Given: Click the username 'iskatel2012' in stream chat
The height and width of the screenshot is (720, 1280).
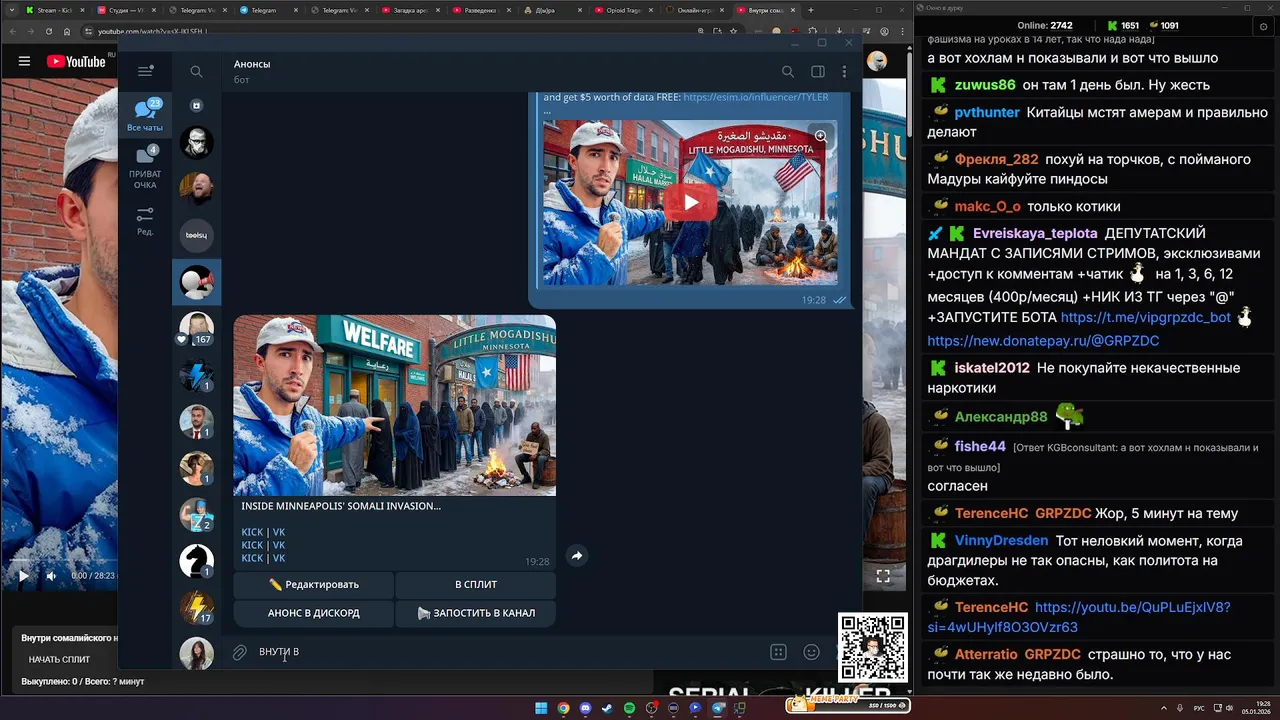Looking at the screenshot, I should pyautogui.click(x=992, y=368).
